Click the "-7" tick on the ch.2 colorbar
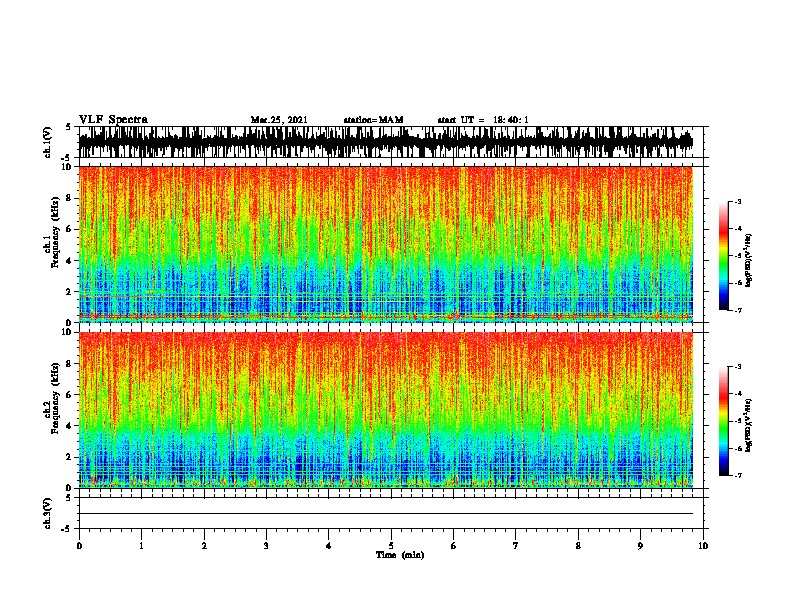 pyautogui.click(x=737, y=475)
